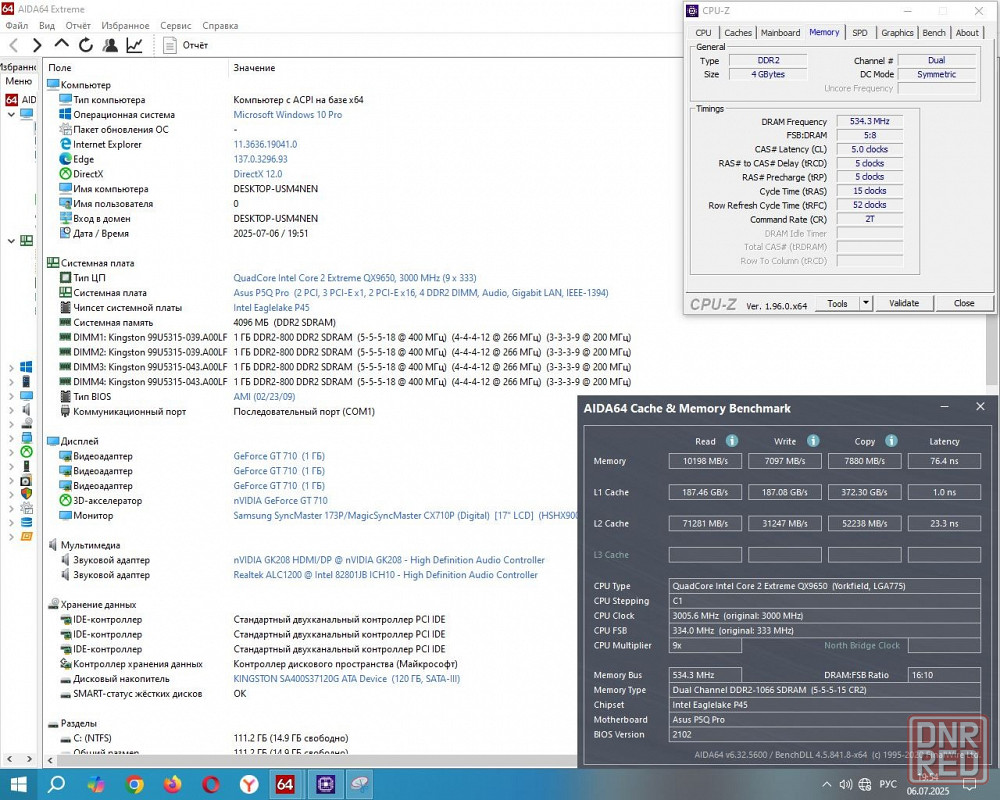
Task: Switch to Bench tab in CPU-Z
Action: tap(934, 33)
